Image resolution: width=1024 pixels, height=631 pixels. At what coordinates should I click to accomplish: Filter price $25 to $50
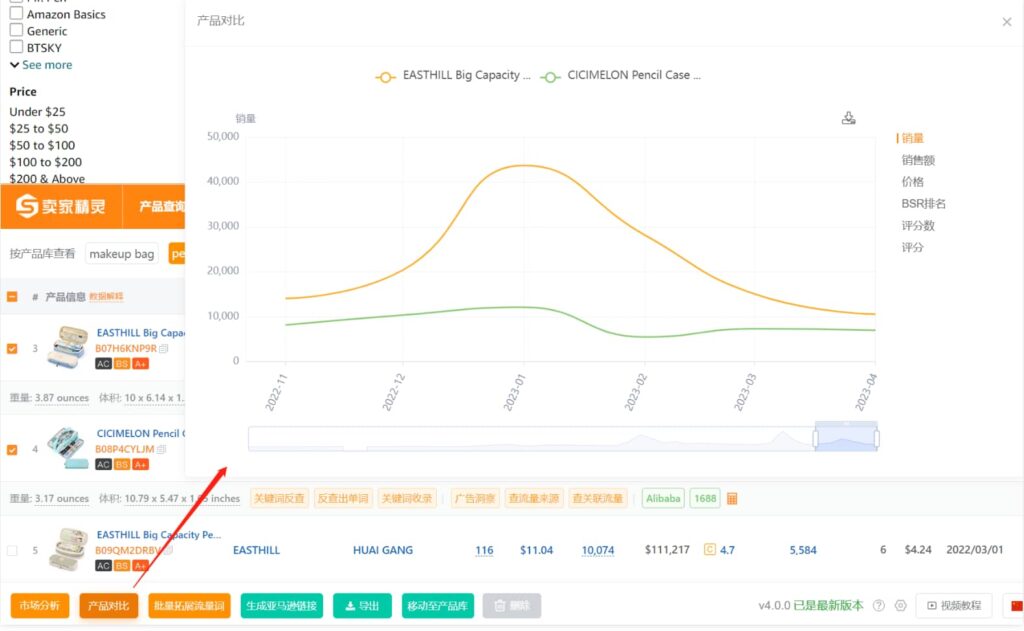(39, 129)
